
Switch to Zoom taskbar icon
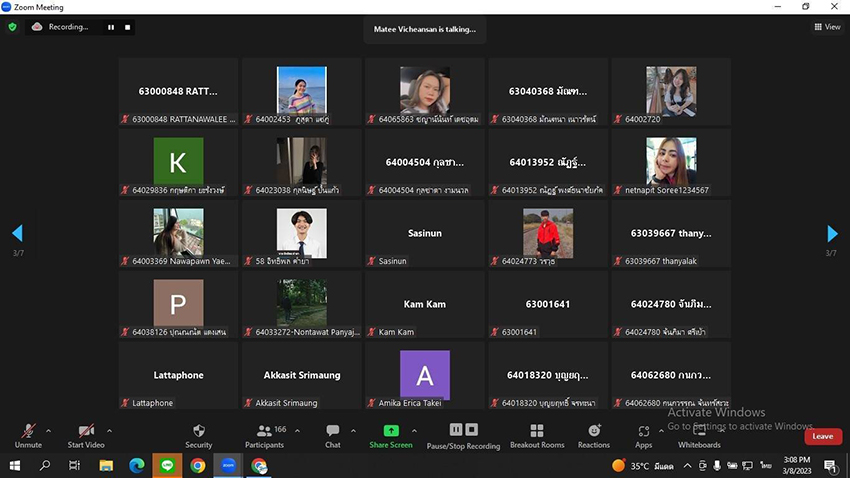coord(228,466)
